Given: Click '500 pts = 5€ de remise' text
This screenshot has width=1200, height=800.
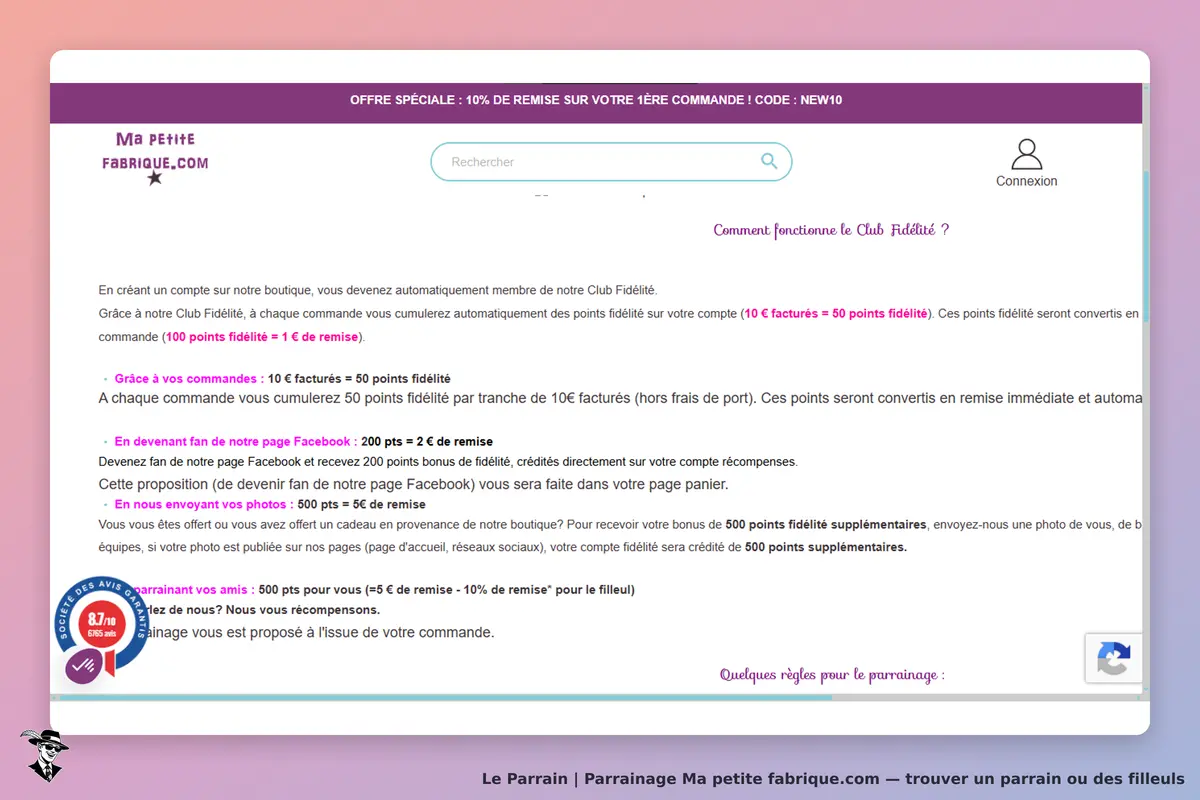Looking at the screenshot, I should click(362, 504).
